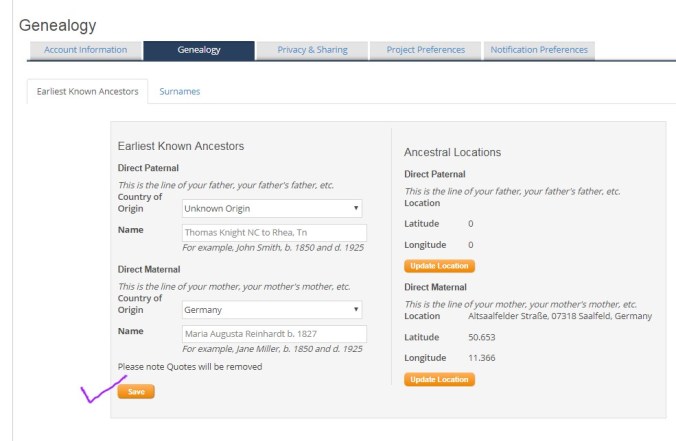This screenshot has width=676, height=441.
Task: Click the maternal latitude value 50.653
Action: tap(482, 338)
